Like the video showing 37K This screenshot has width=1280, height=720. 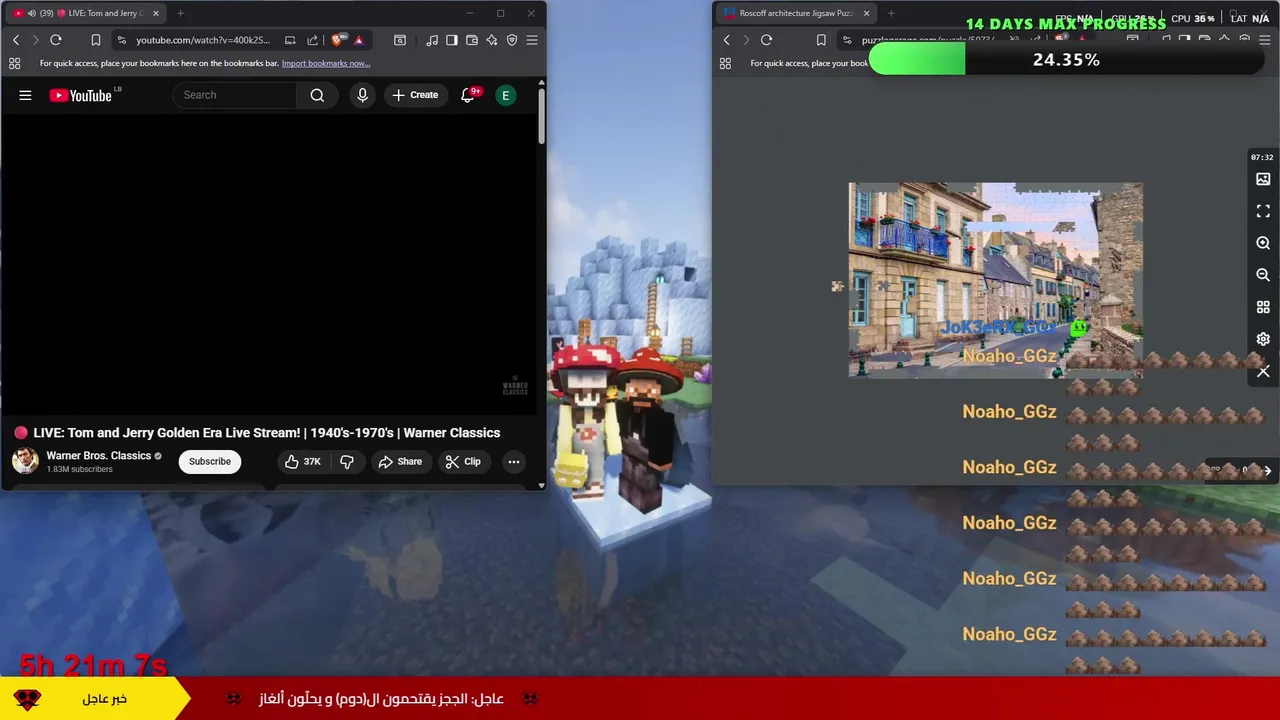coord(302,461)
